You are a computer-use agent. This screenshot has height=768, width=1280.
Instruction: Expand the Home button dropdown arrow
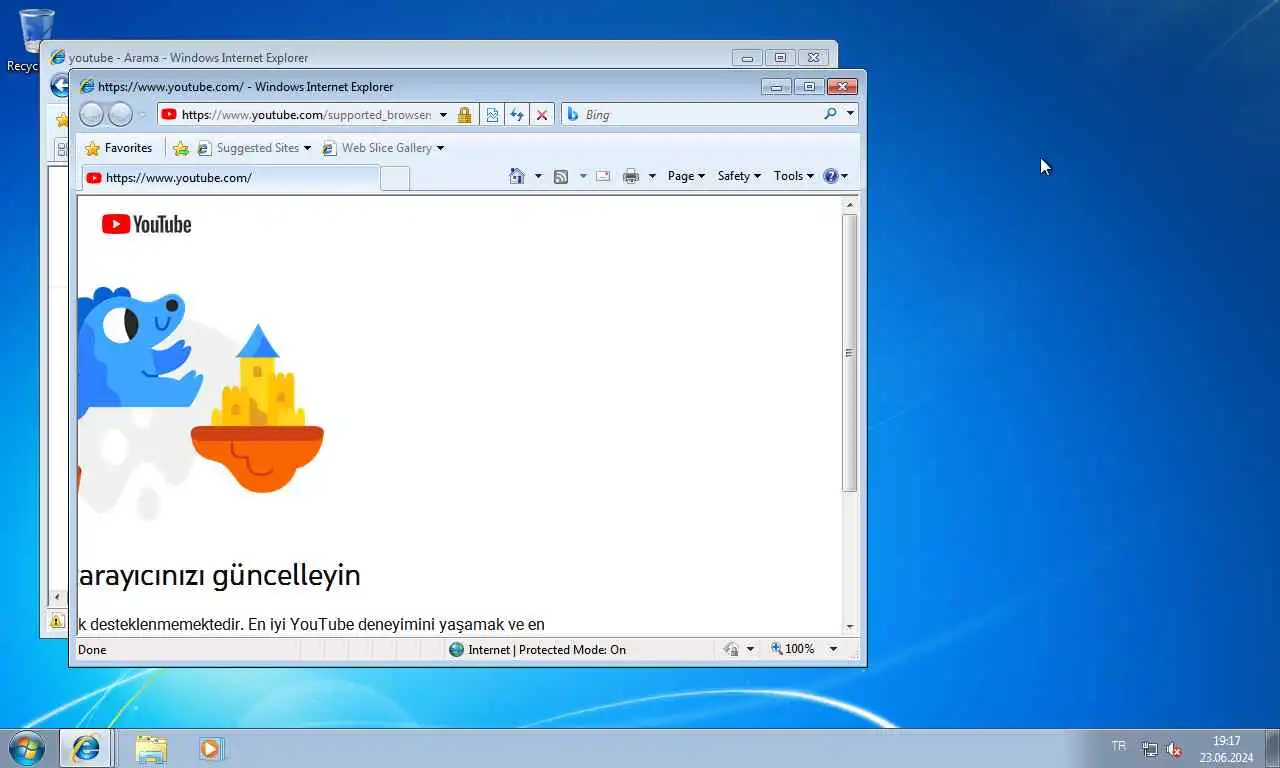point(538,176)
